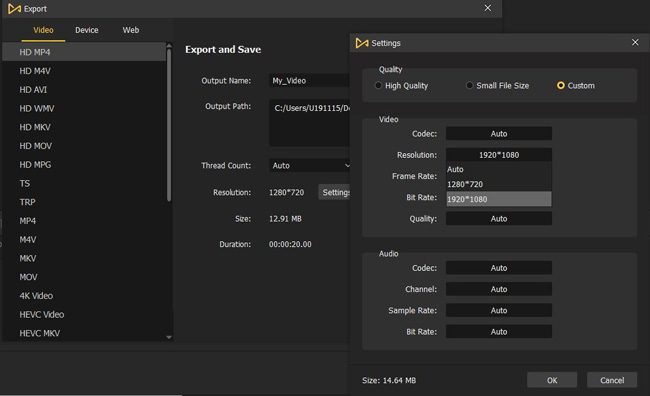Viewport: 650px width, 396px height.
Task: Click the format list scroll-down arrow
Action: click(x=169, y=337)
